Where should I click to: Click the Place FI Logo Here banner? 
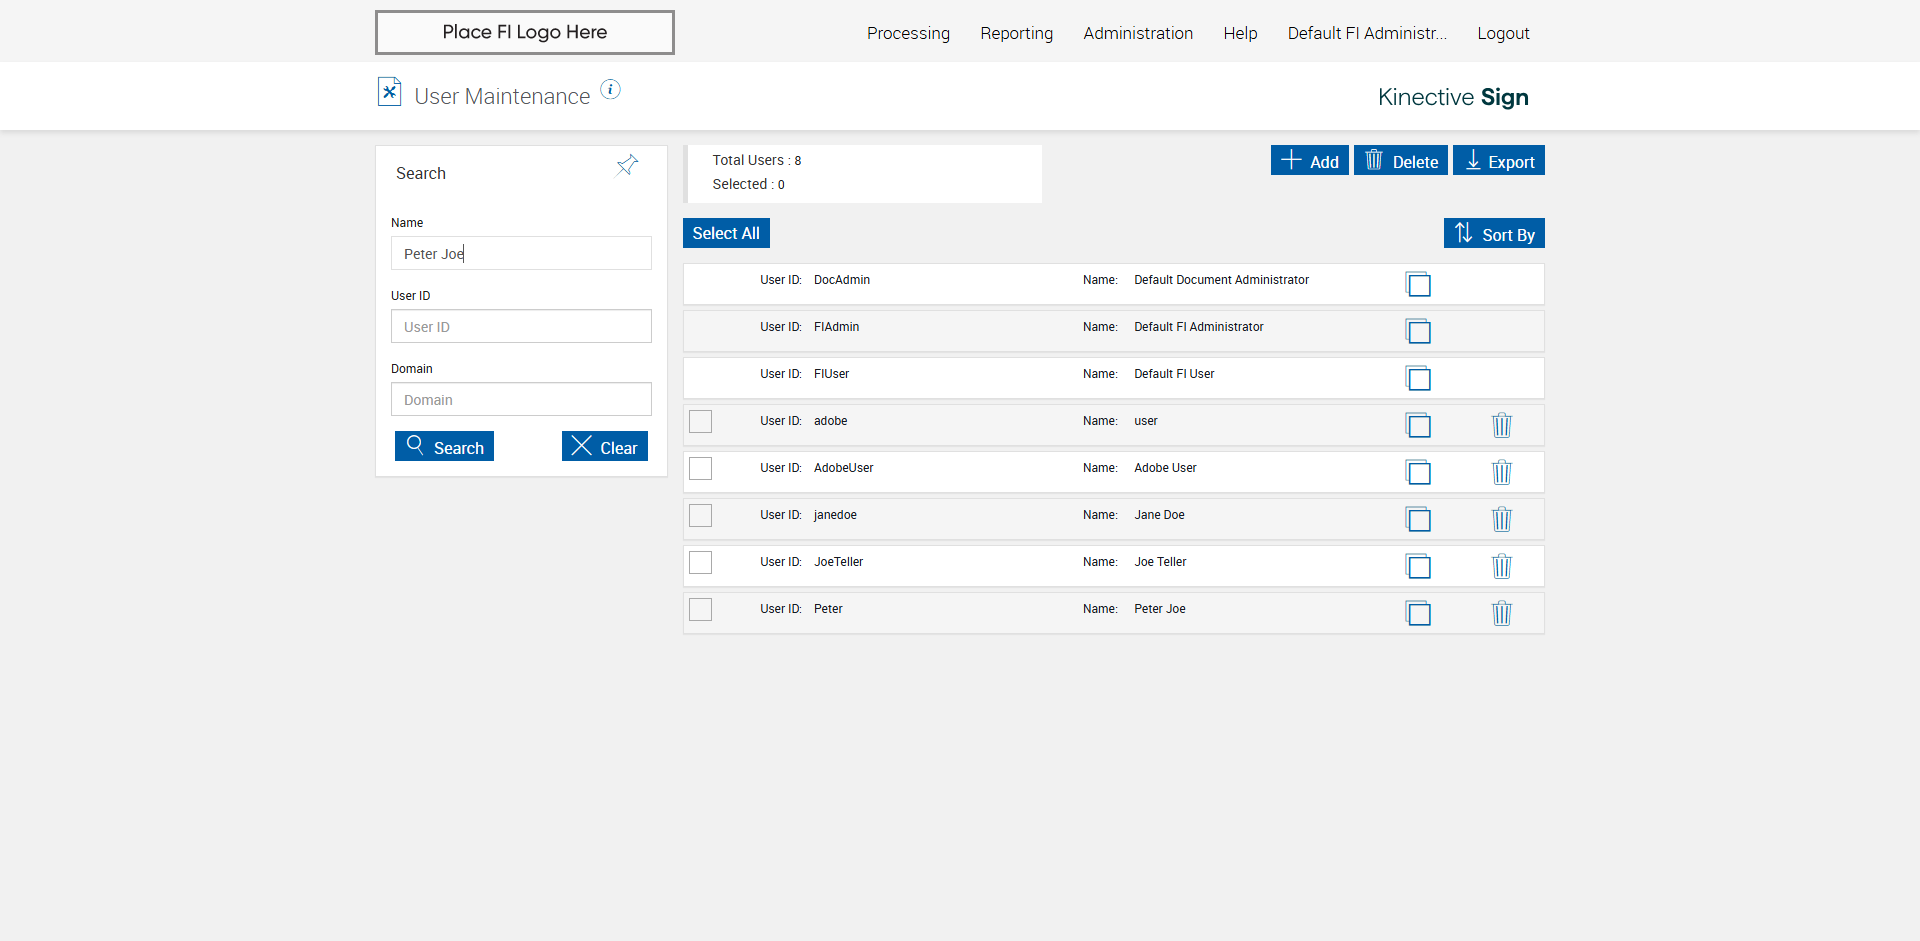(525, 32)
